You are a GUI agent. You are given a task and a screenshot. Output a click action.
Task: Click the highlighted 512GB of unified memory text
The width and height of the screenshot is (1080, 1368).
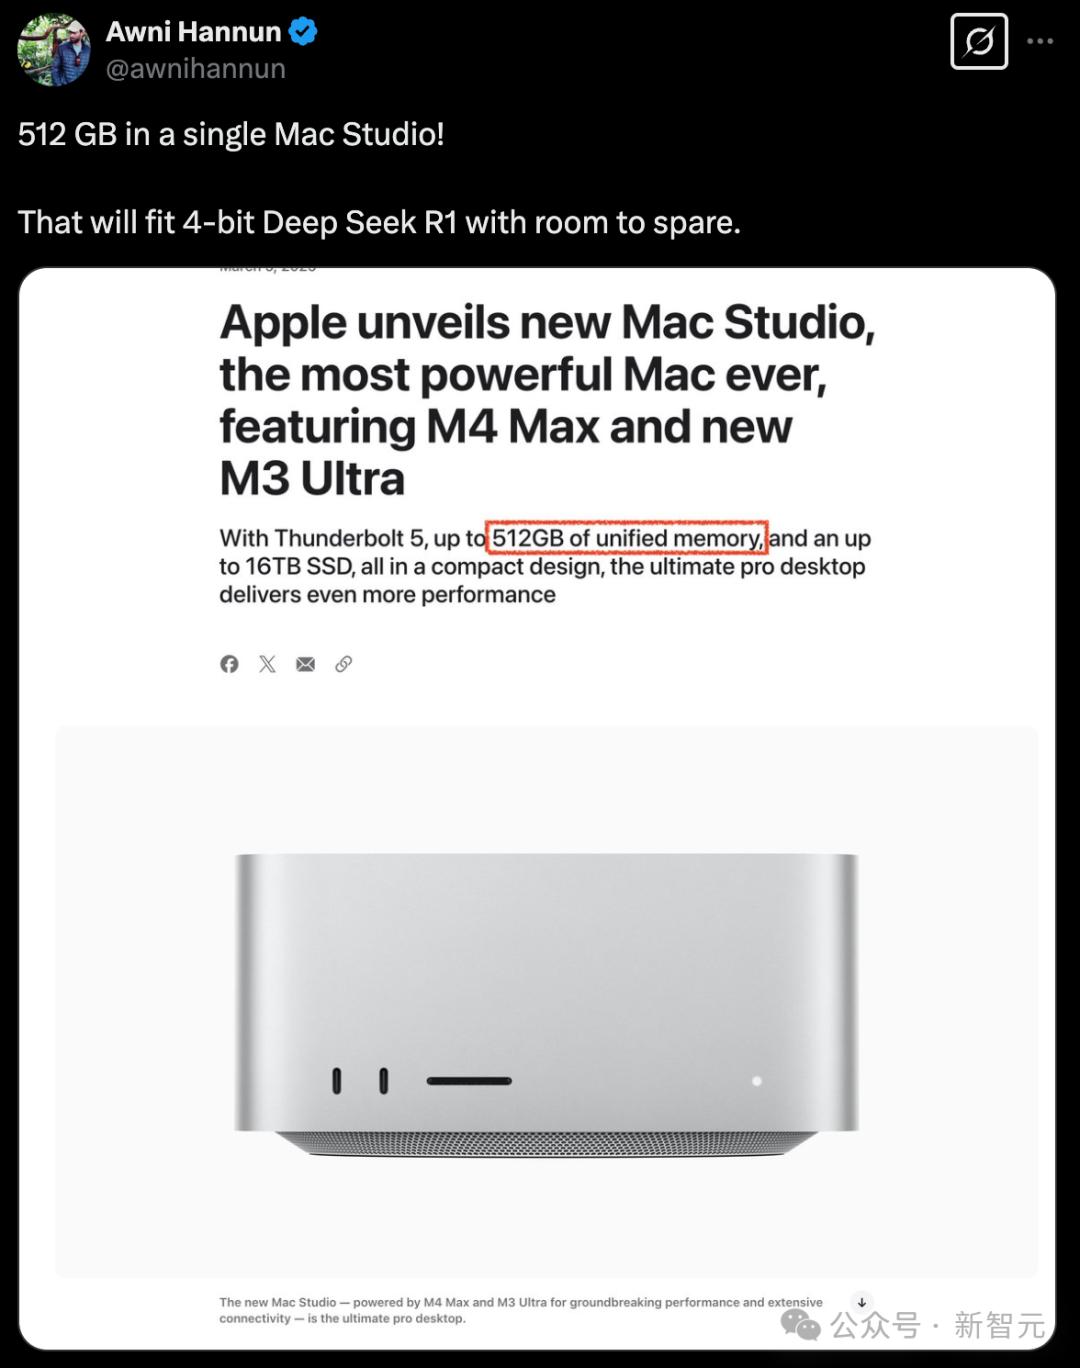click(627, 538)
